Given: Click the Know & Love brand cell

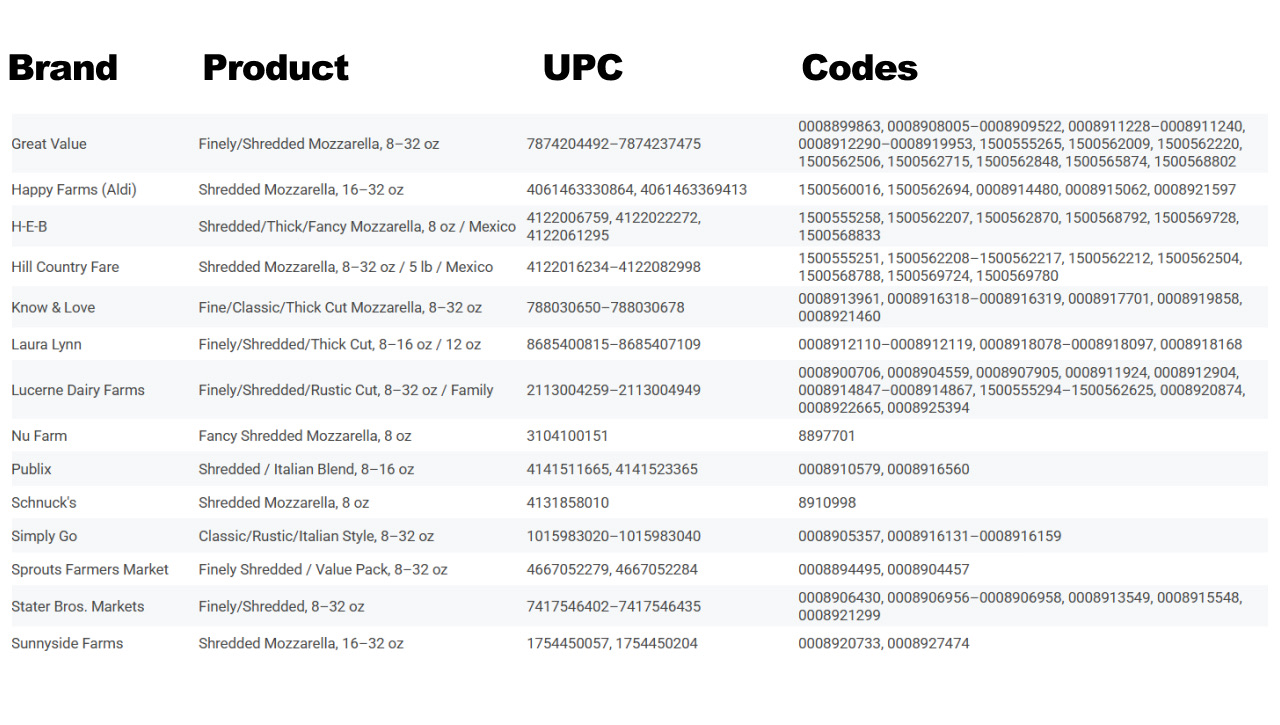Looking at the screenshot, I should click(53, 307).
